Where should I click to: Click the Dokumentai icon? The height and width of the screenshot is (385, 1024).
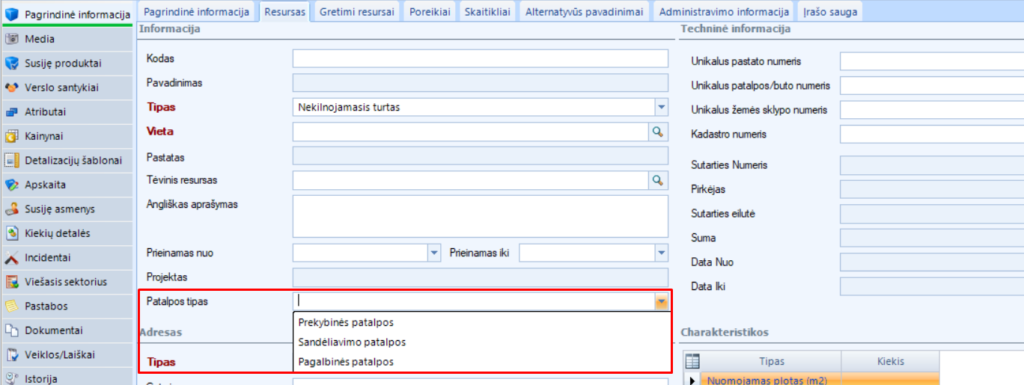11,331
